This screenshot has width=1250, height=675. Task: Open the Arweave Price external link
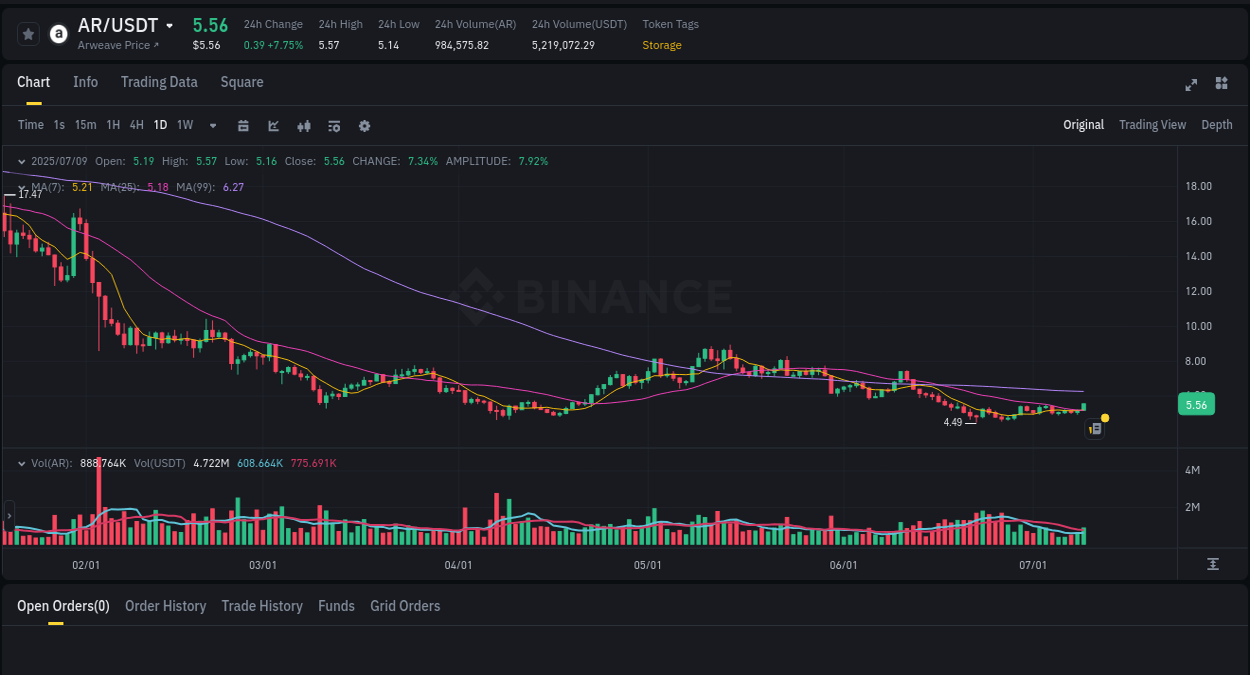tap(120, 45)
